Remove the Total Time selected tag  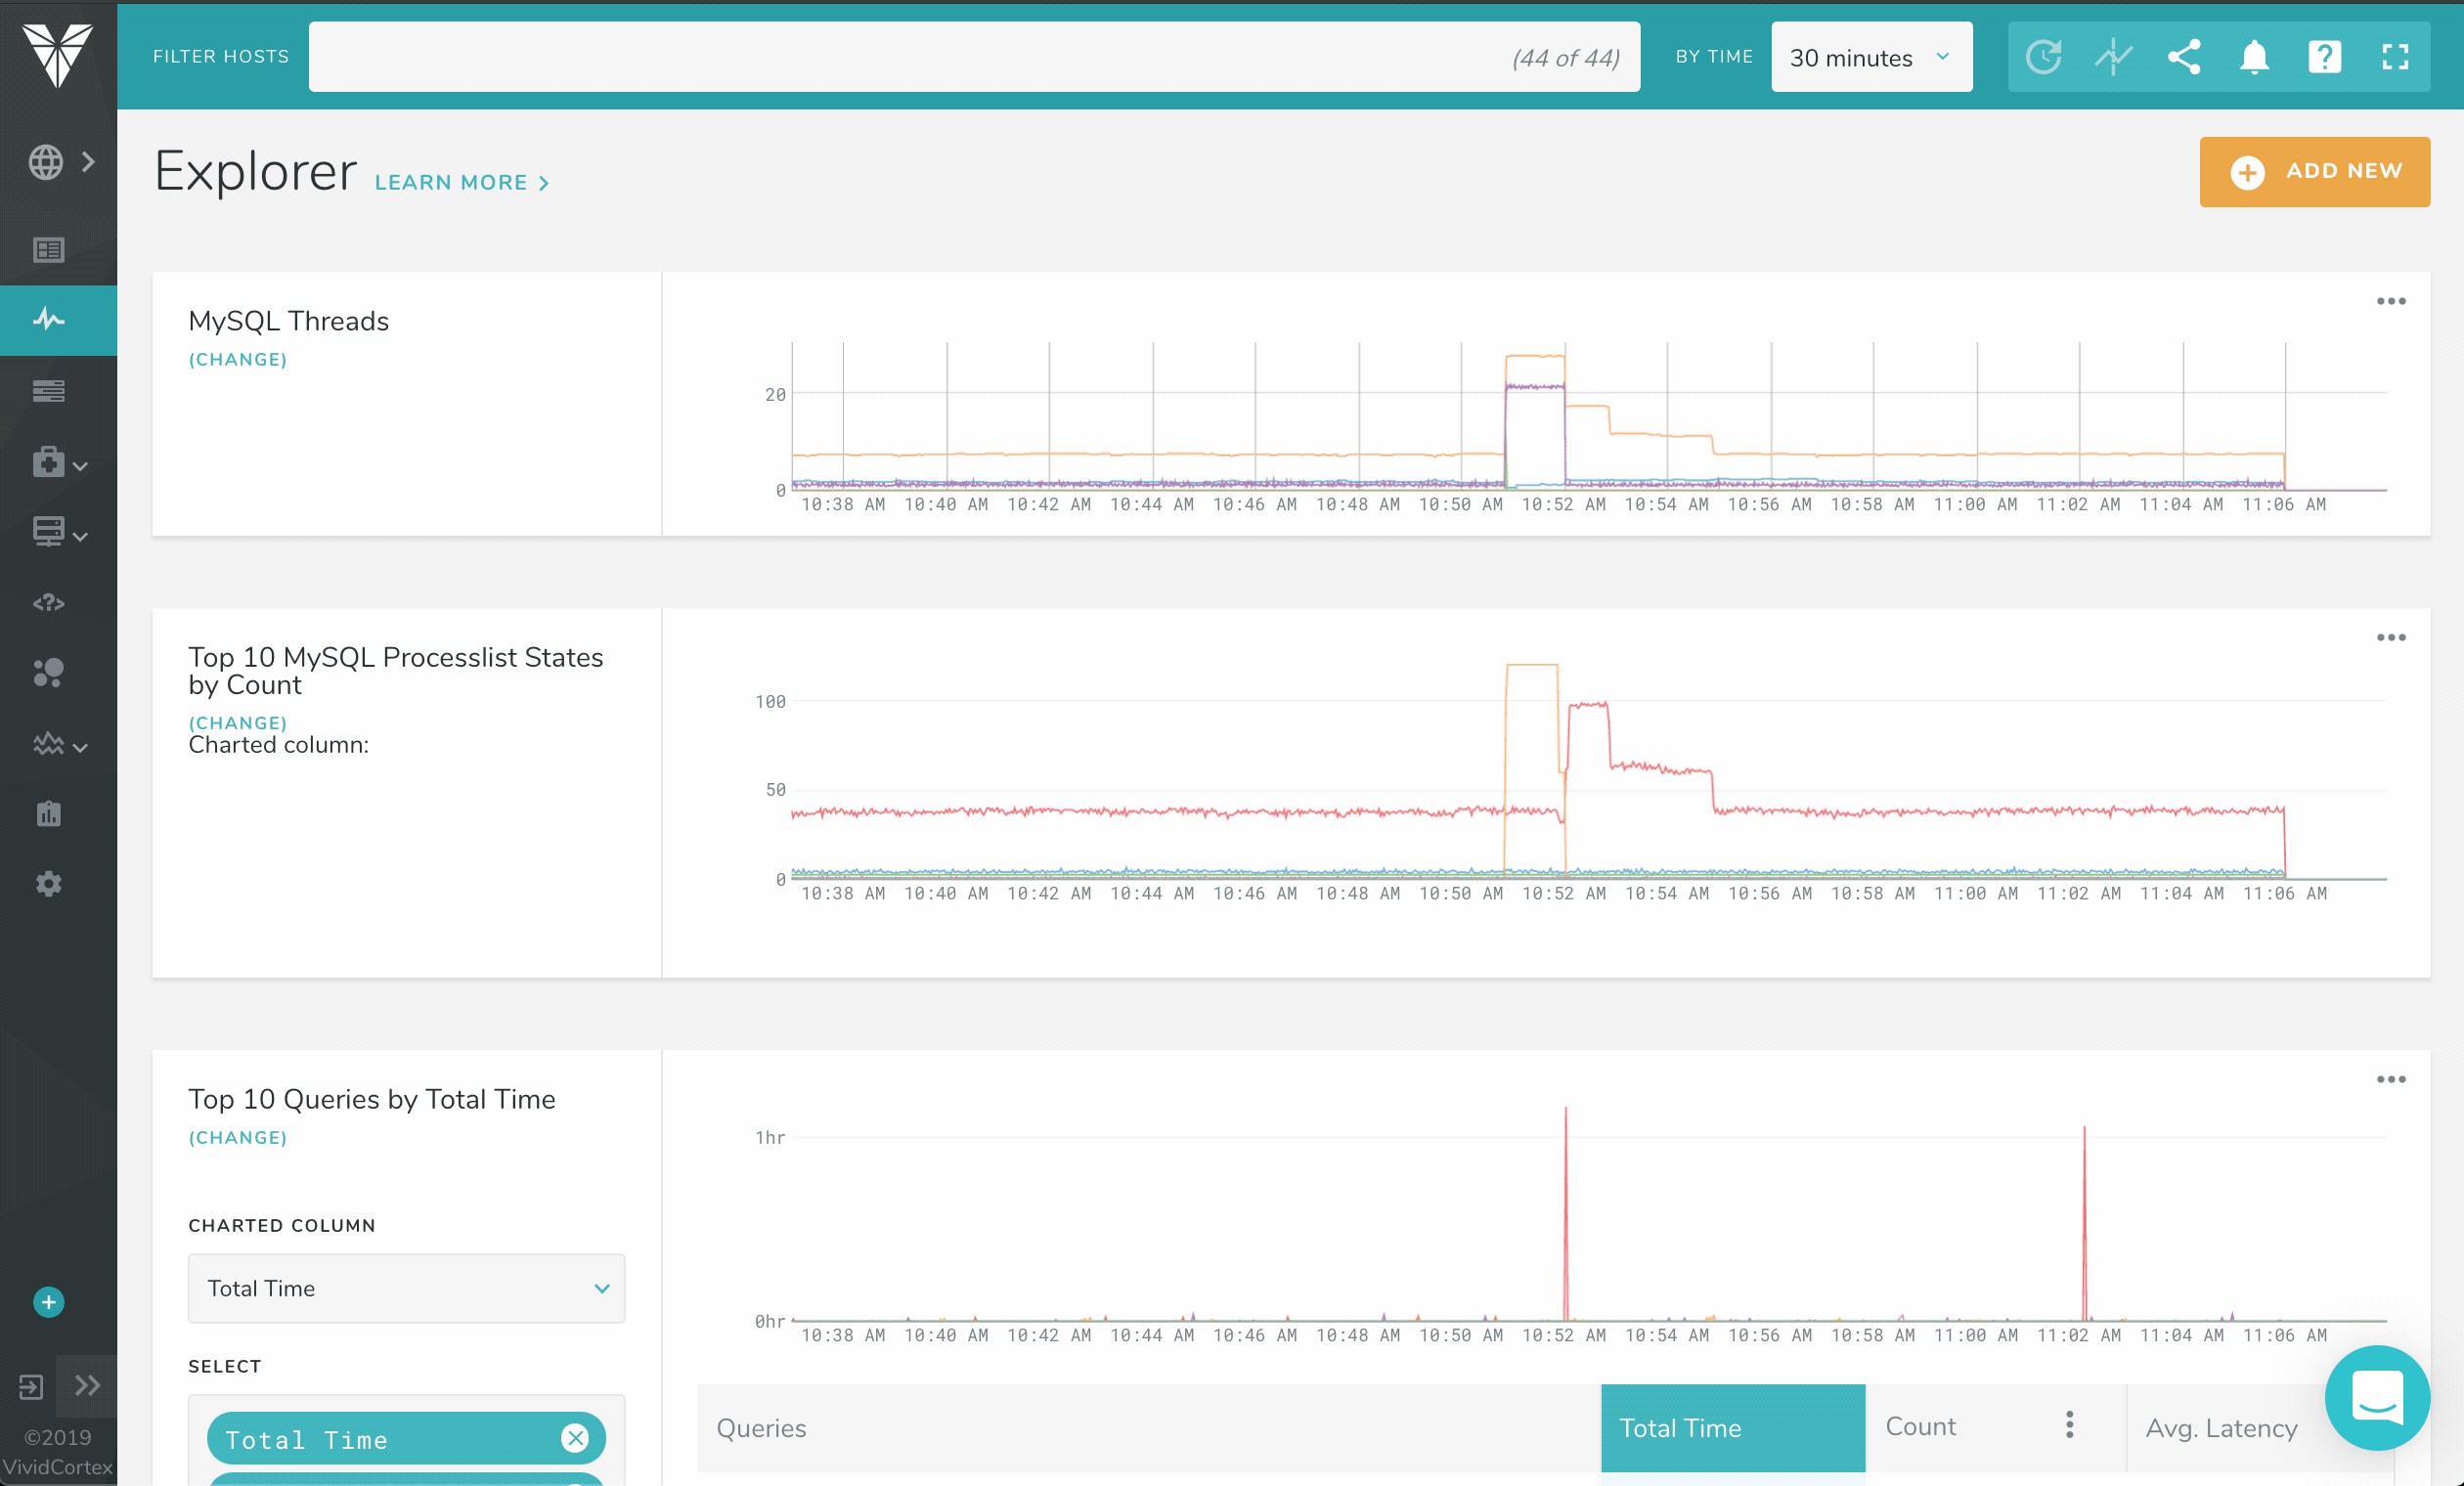[575, 1438]
